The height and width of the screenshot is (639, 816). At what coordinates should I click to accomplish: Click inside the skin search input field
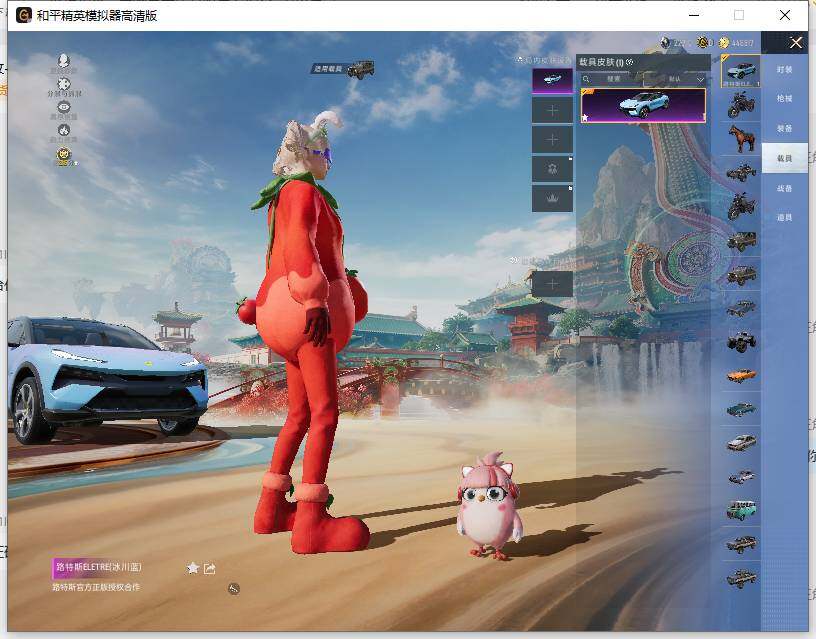pyautogui.click(x=615, y=78)
